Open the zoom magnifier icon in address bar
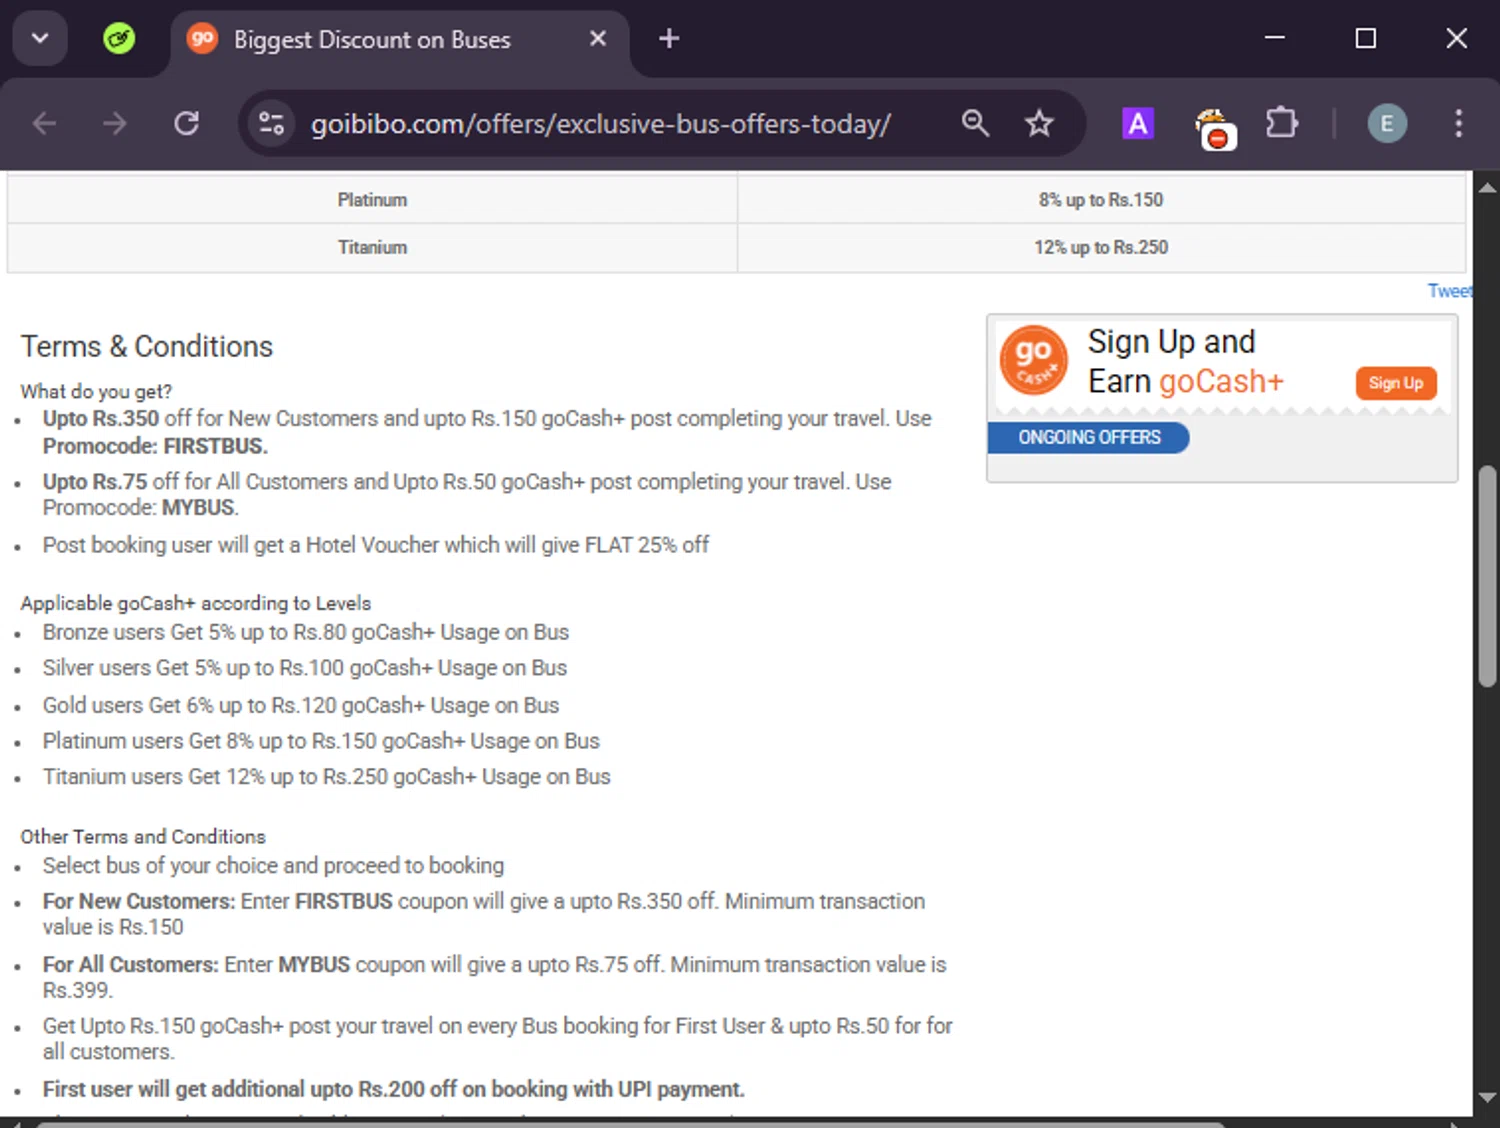Viewport: 1500px width, 1128px height. 975,124
